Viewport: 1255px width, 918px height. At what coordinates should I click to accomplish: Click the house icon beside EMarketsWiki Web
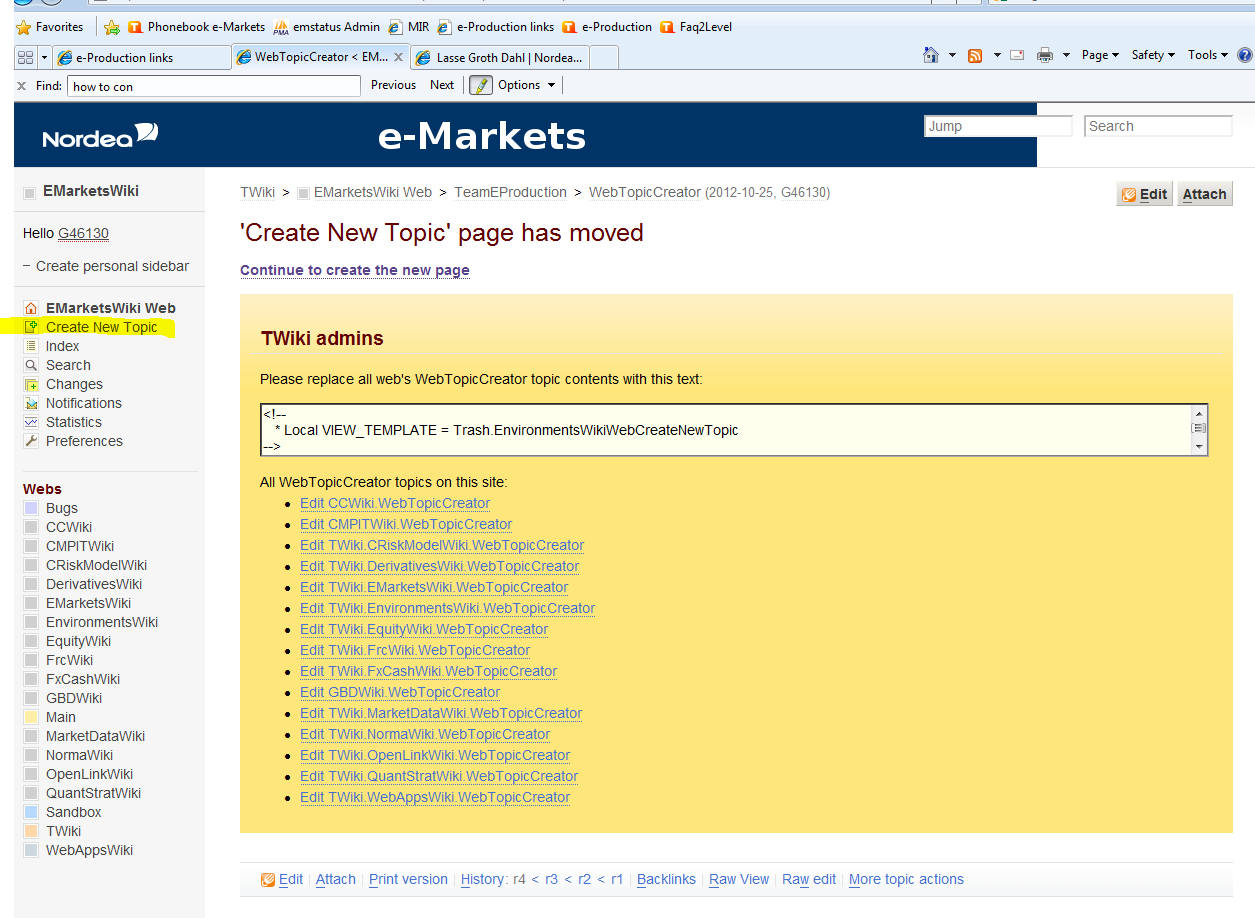tap(31, 308)
